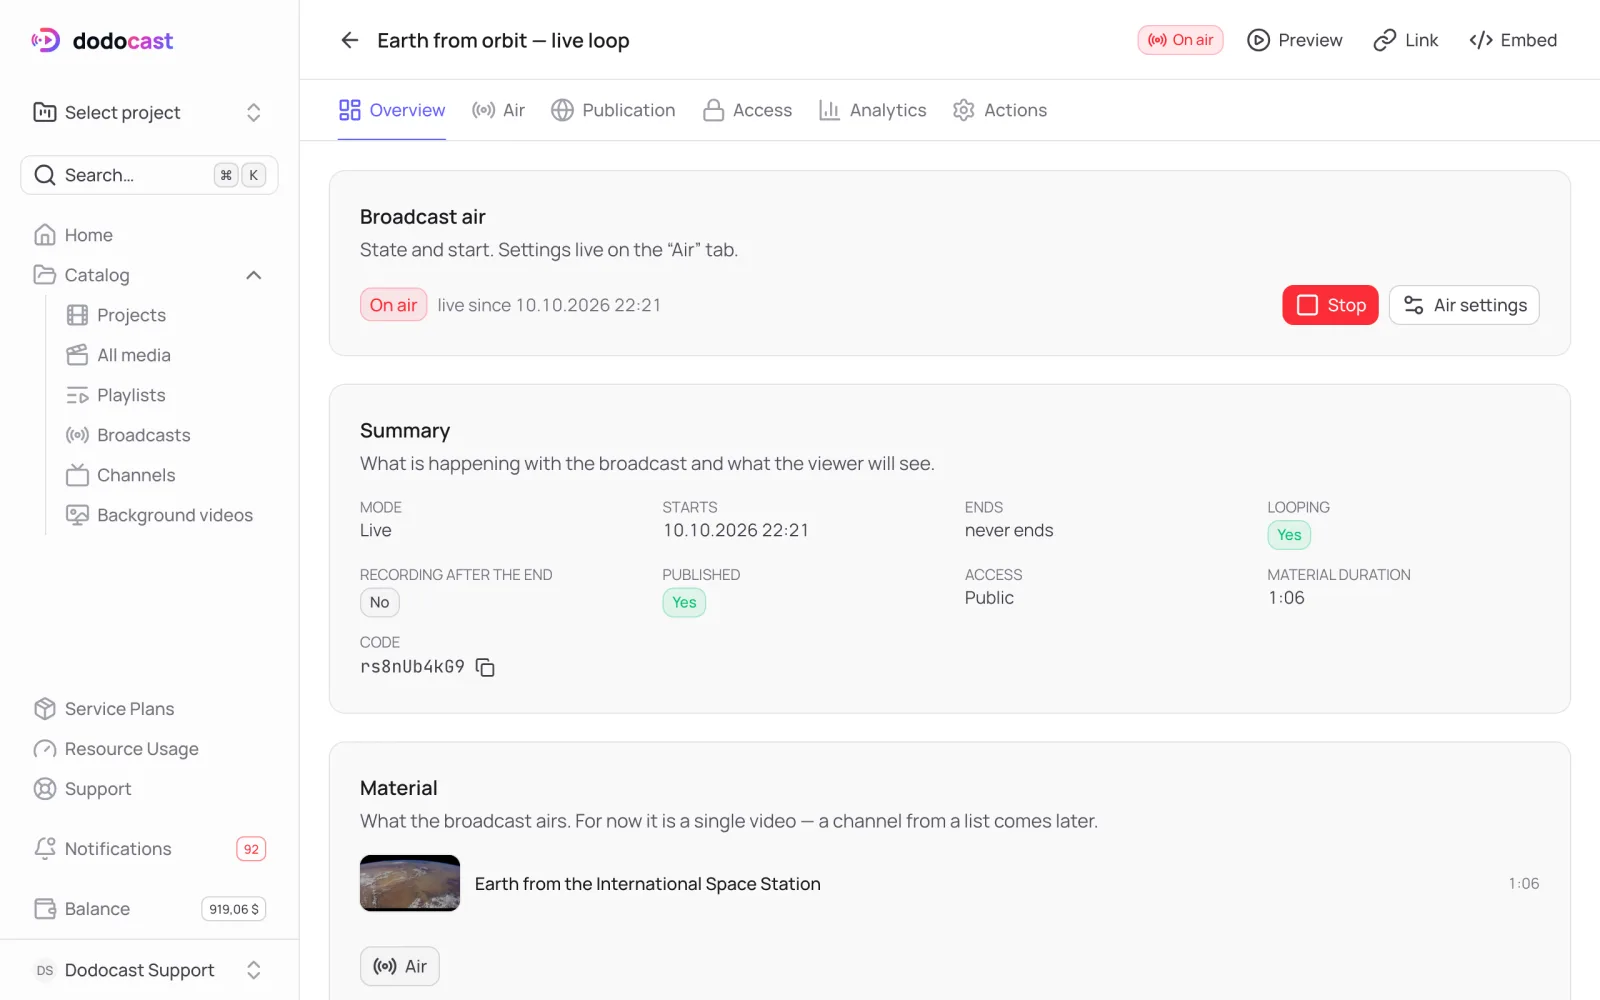The height and width of the screenshot is (1000, 1600).
Task: Click the recording after the end No badge
Action: 380,602
